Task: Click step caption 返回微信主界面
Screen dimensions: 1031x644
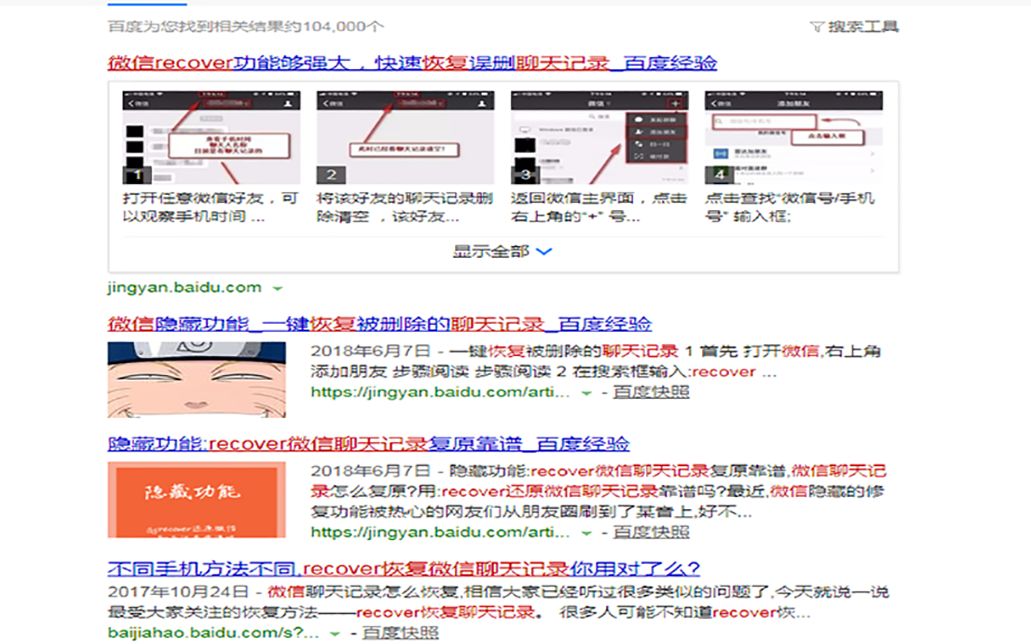Action: [599, 207]
